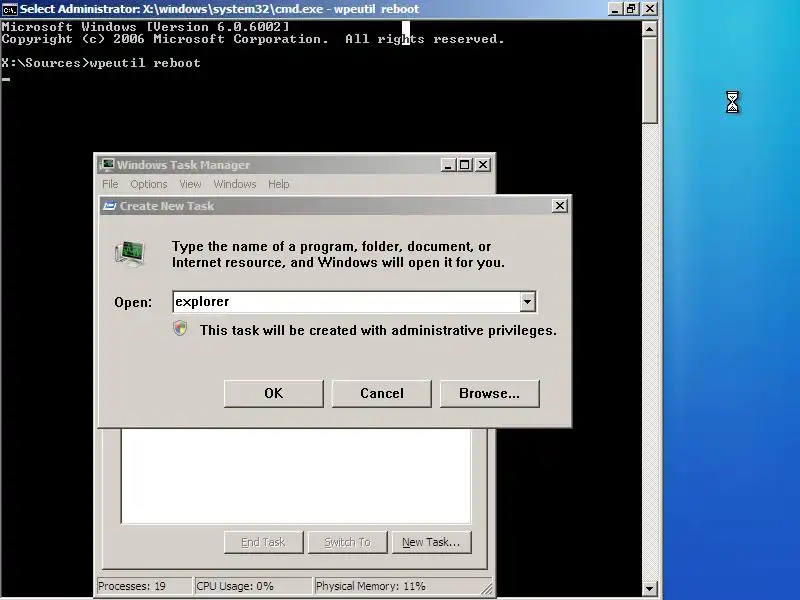Open the Options menu in Task Manager
The width and height of the screenshot is (800, 600).
click(148, 184)
